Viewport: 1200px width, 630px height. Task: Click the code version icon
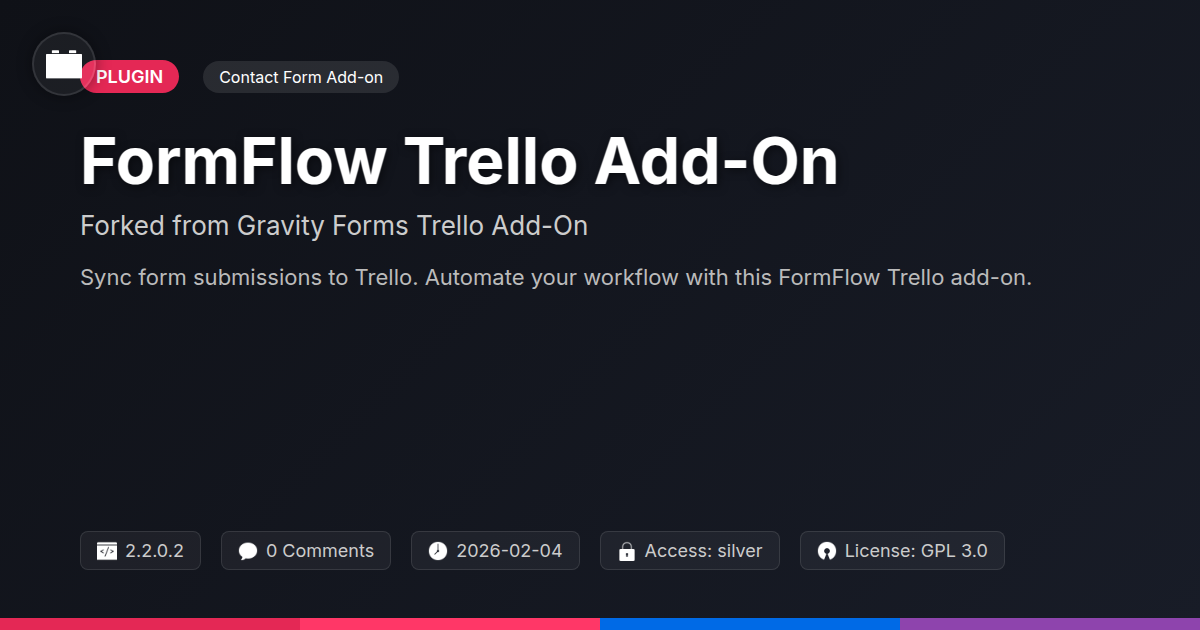107,551
